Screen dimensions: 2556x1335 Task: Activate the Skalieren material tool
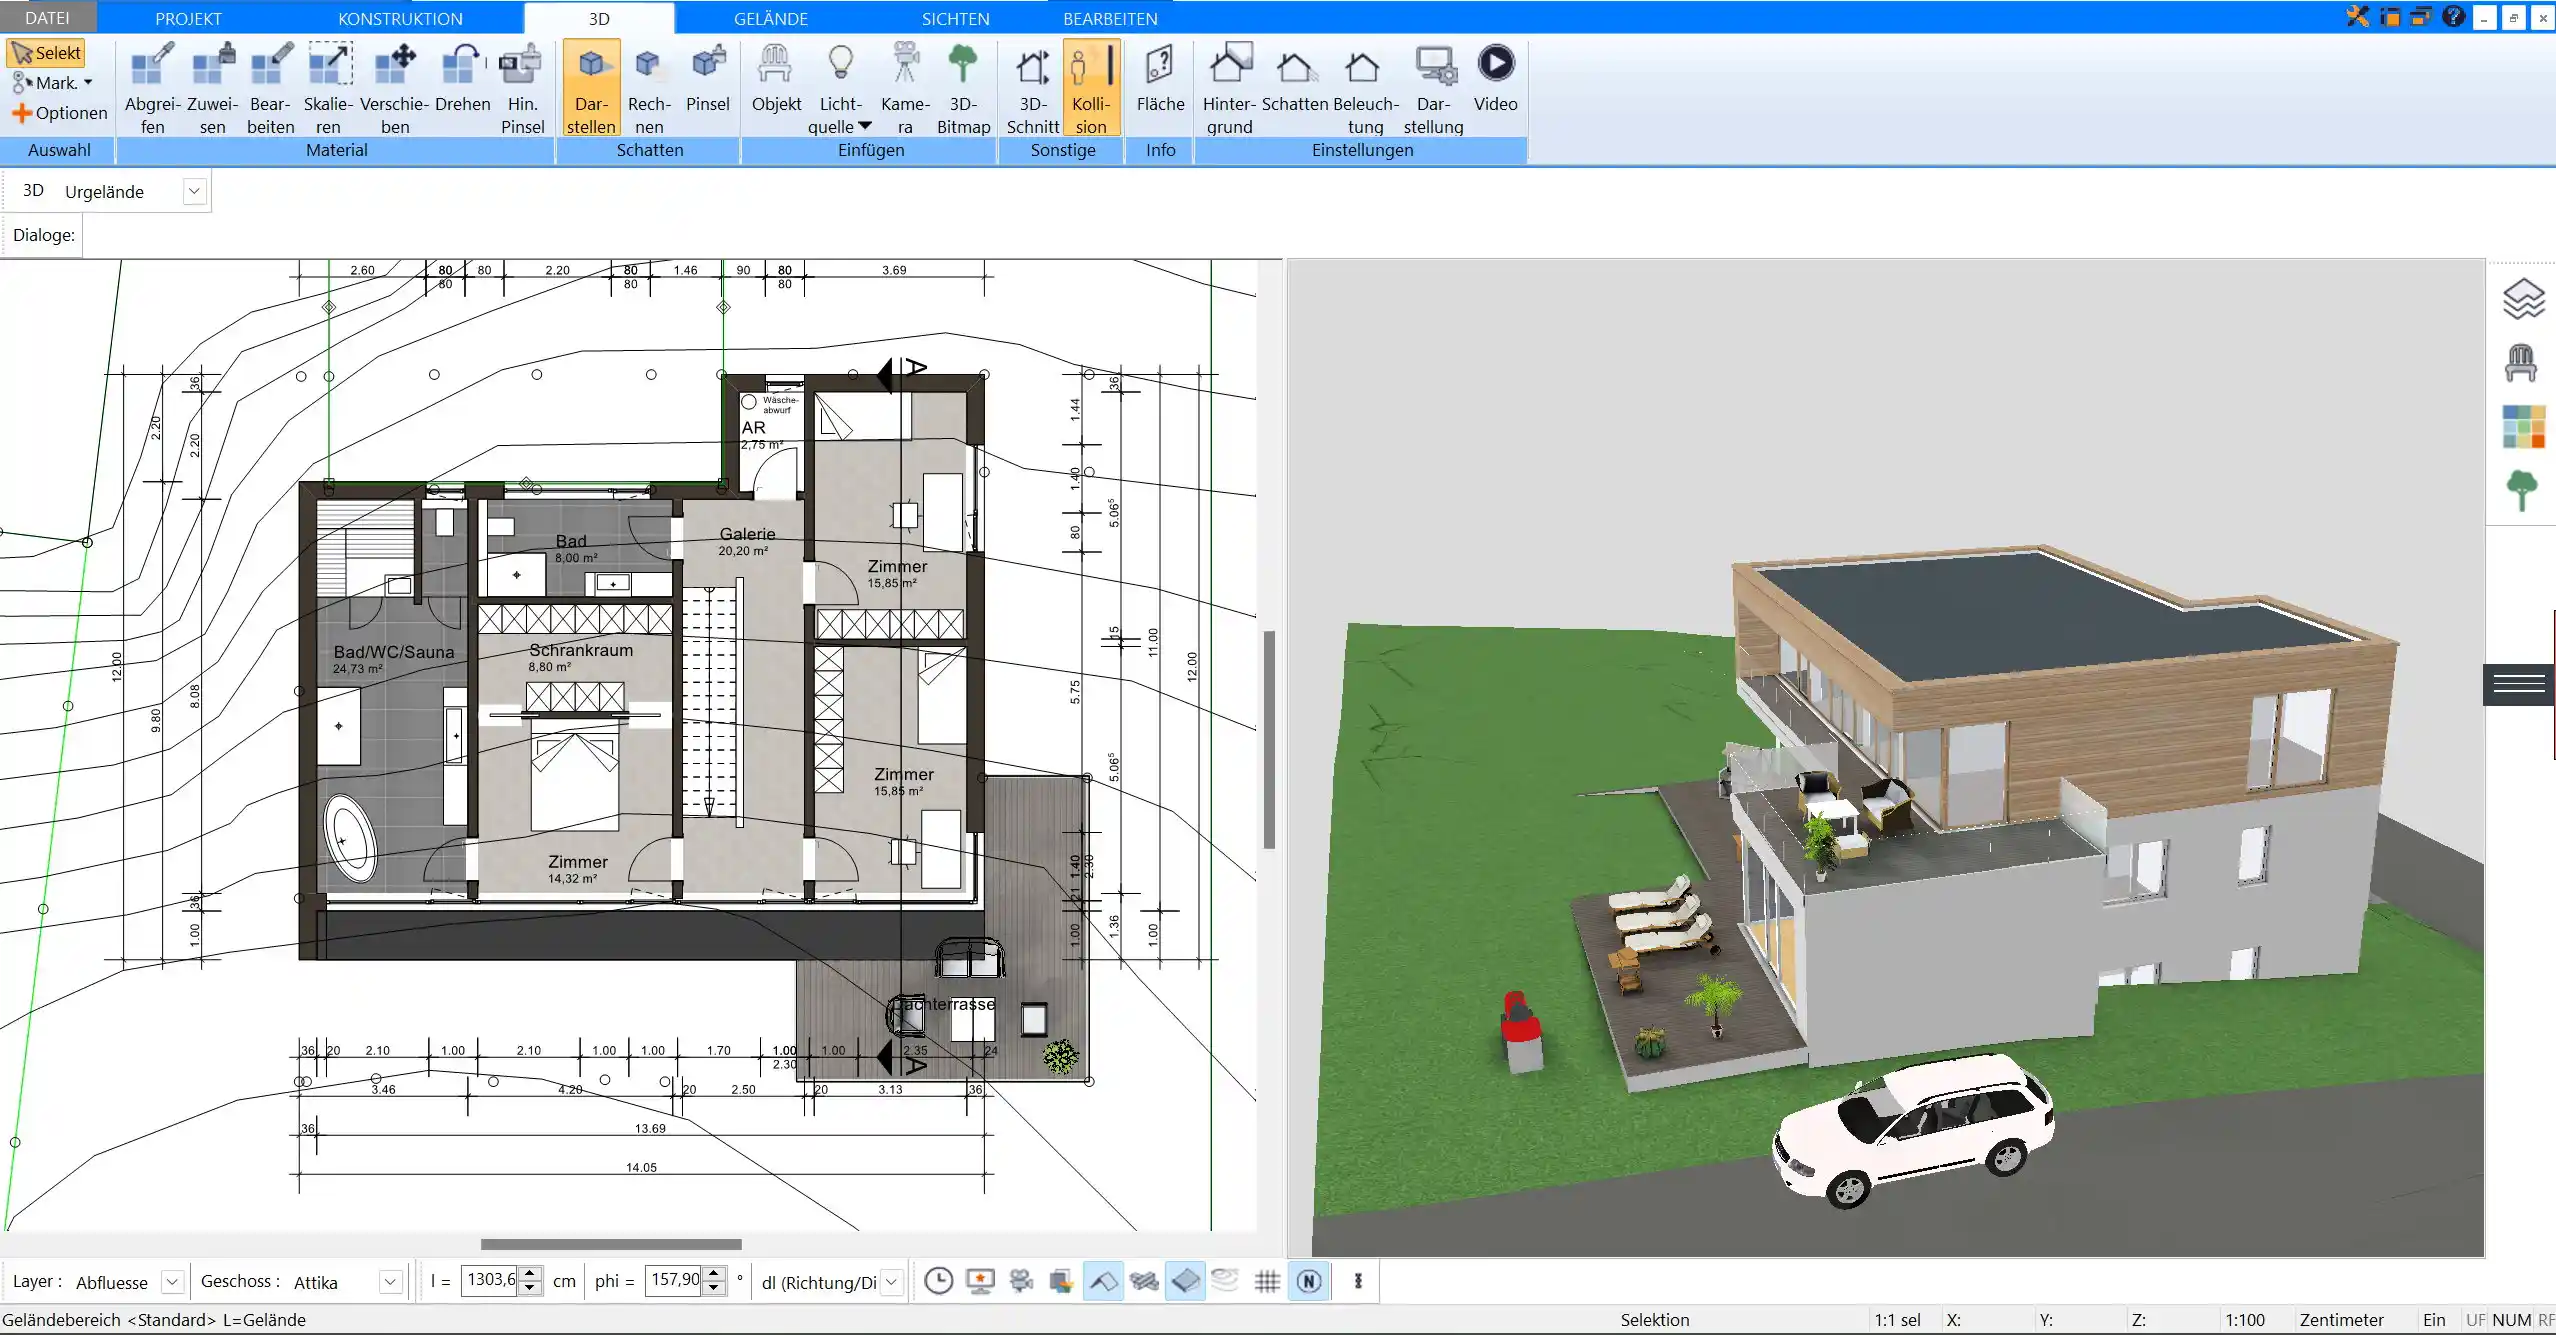tap(328, 88)
